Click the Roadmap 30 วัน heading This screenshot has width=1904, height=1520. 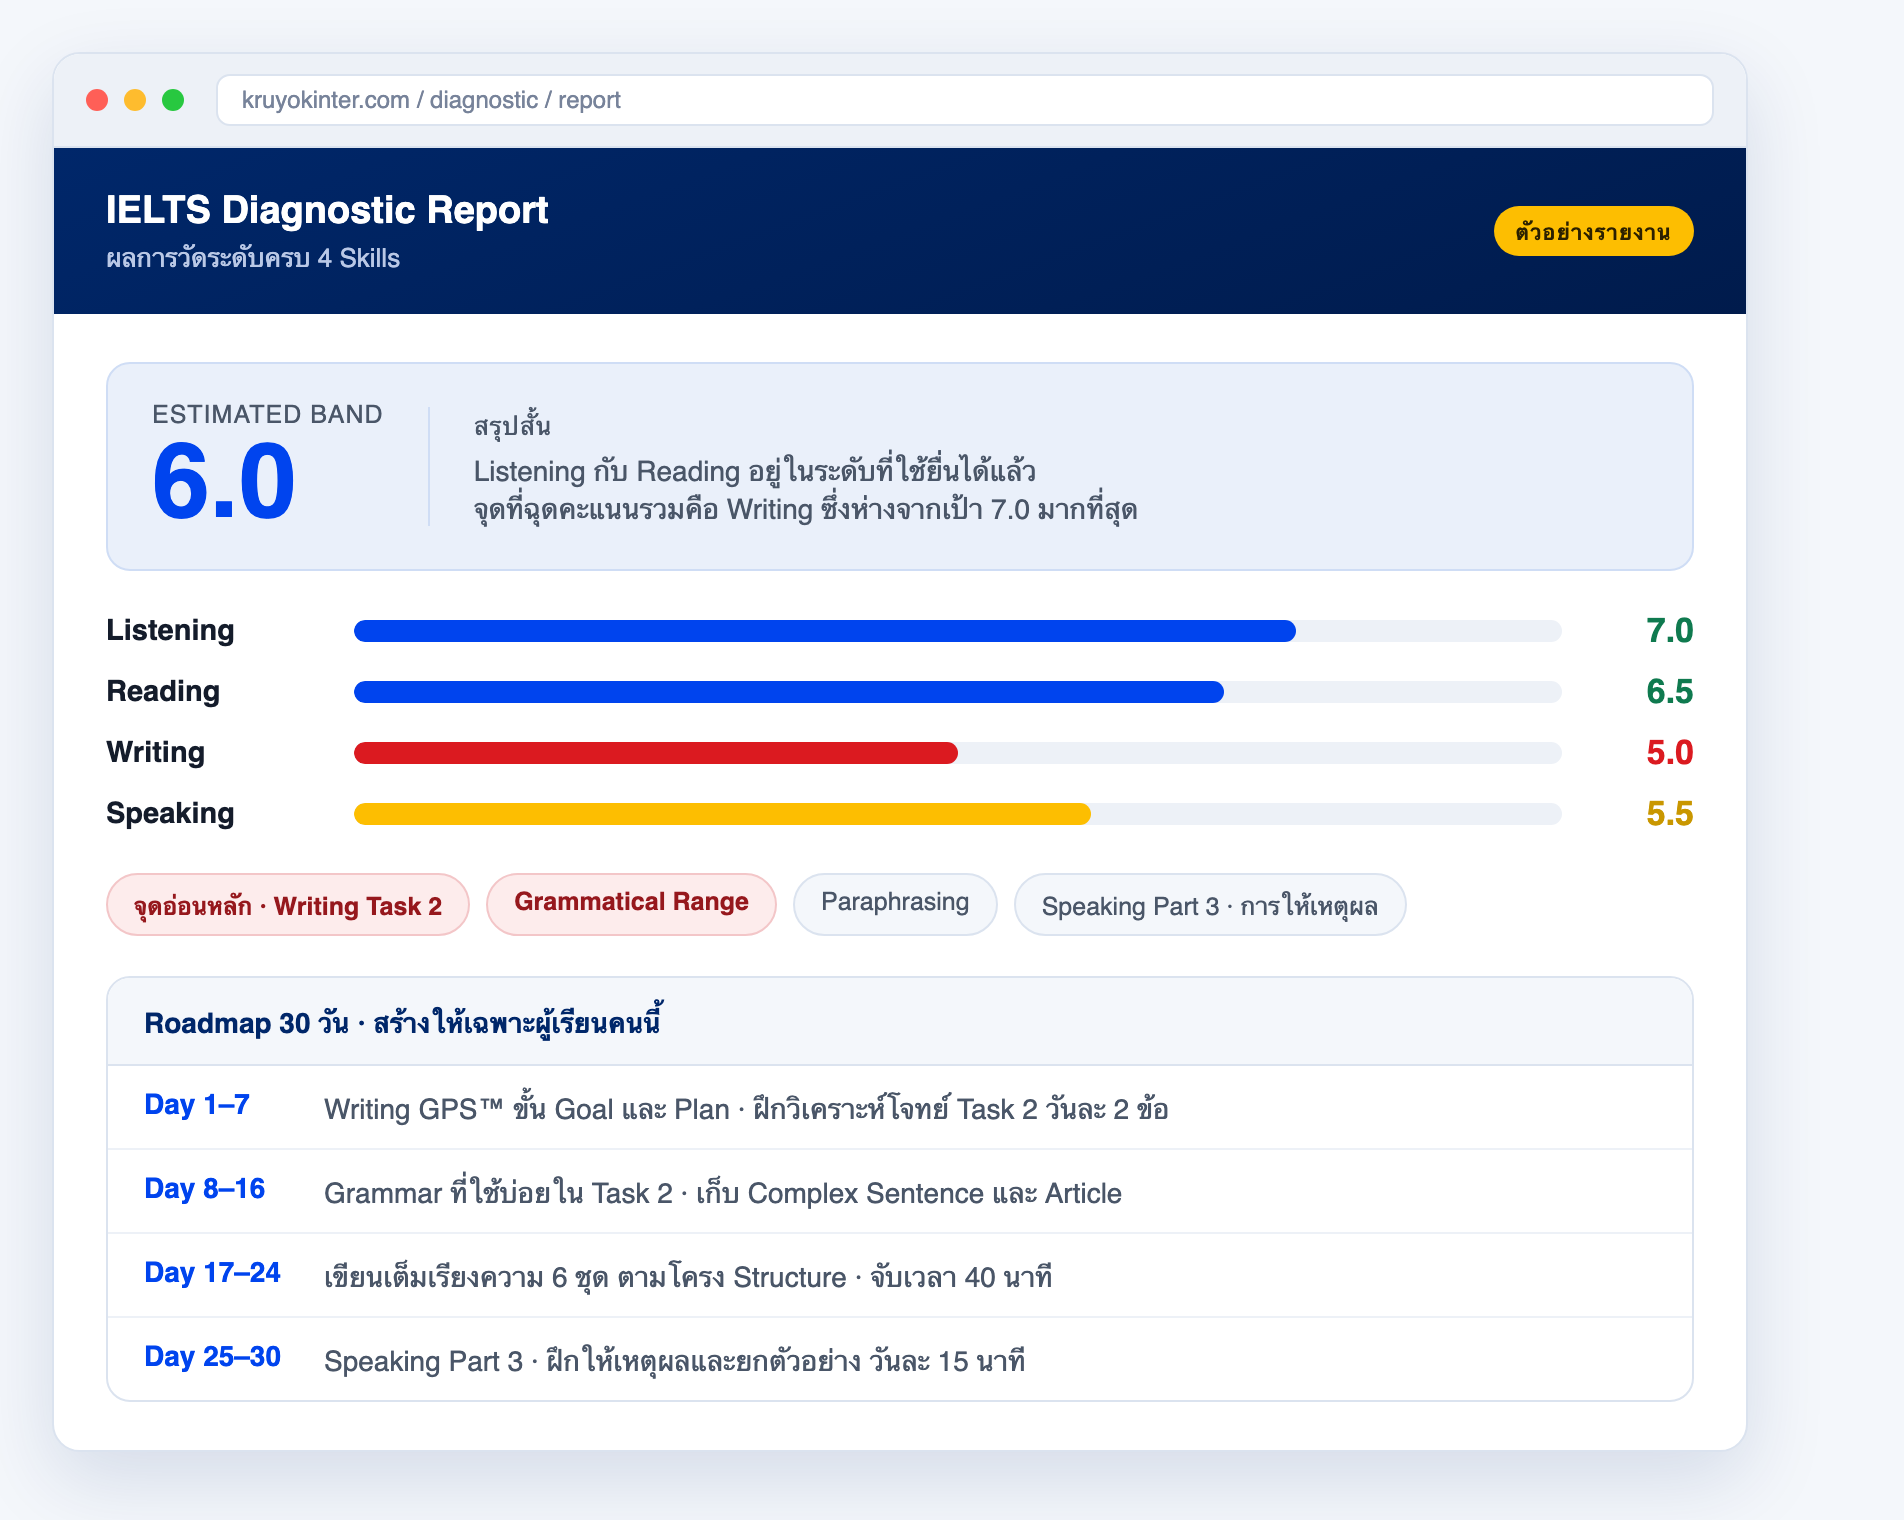403,1022
